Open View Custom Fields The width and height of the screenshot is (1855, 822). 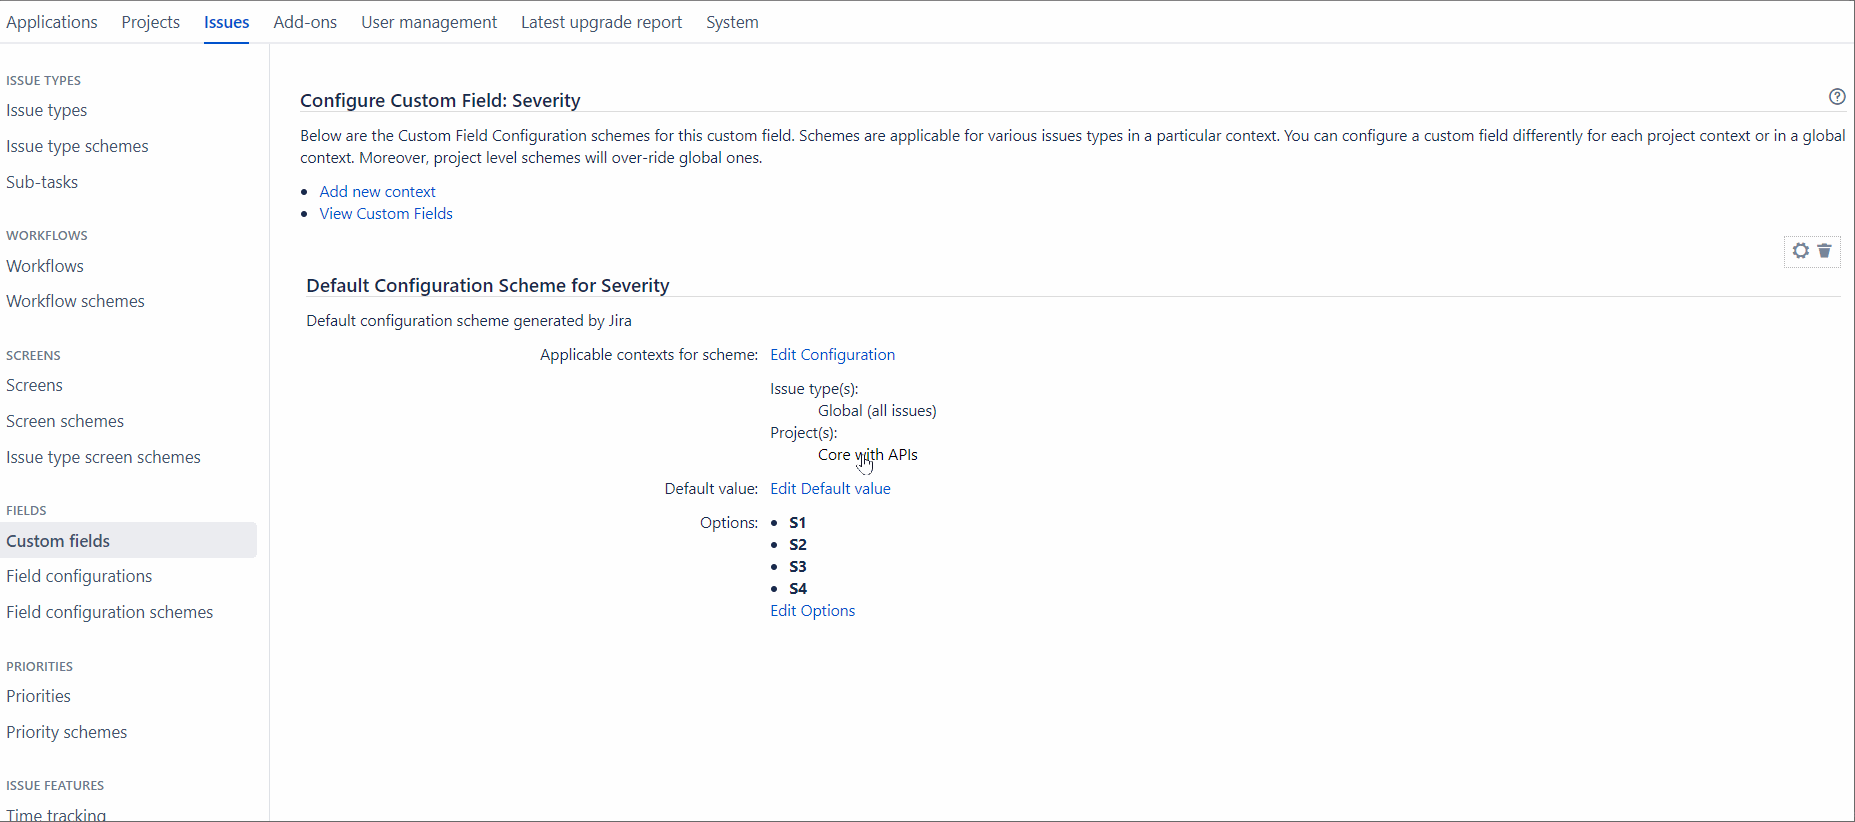(386, 213)
